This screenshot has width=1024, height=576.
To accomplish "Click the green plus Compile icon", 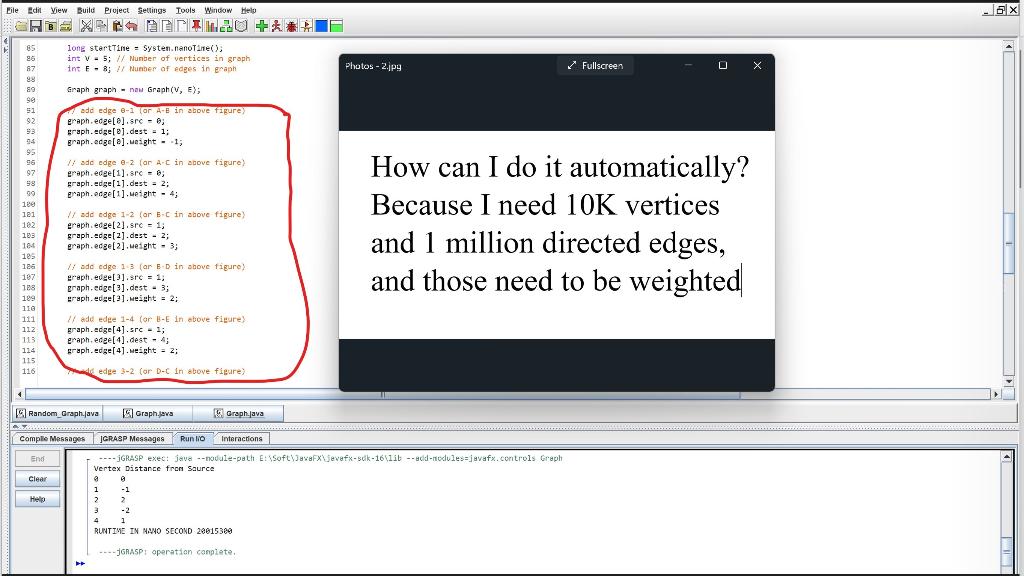I will (x=262, y=26).
